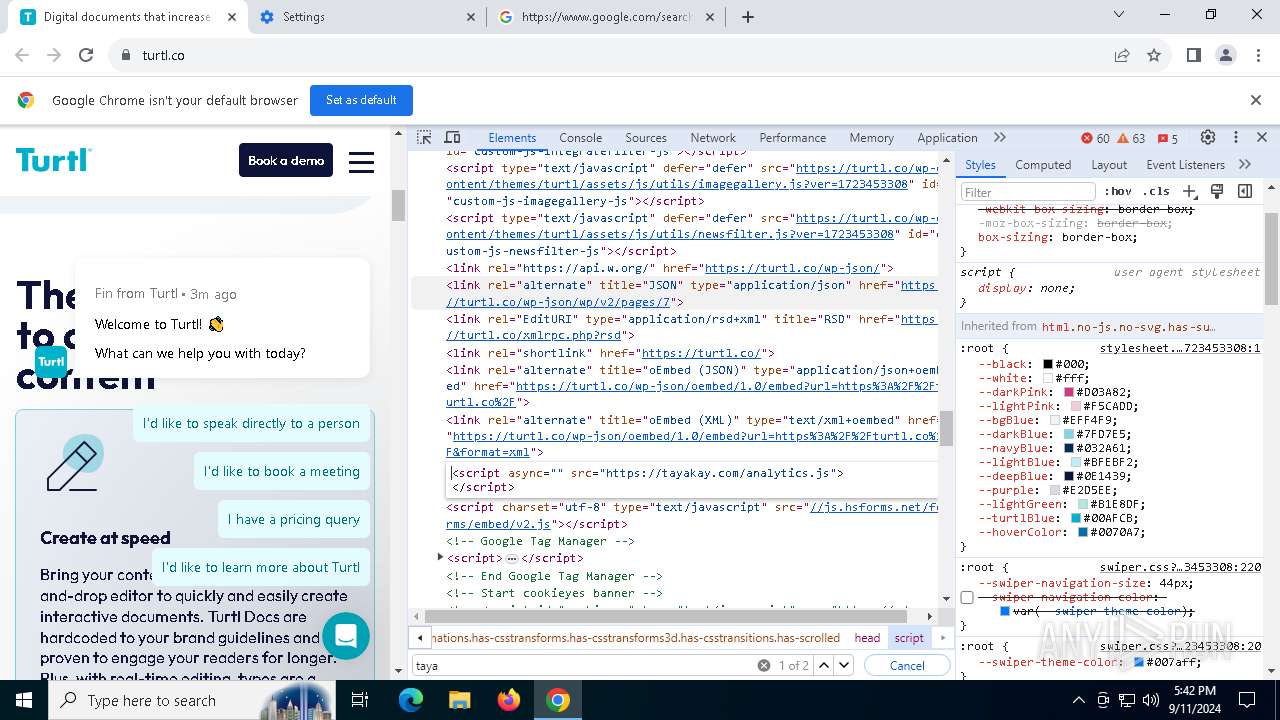Open the Computed styles tab
Screen dimensions: 1280x720
[x=1043, y=165]
